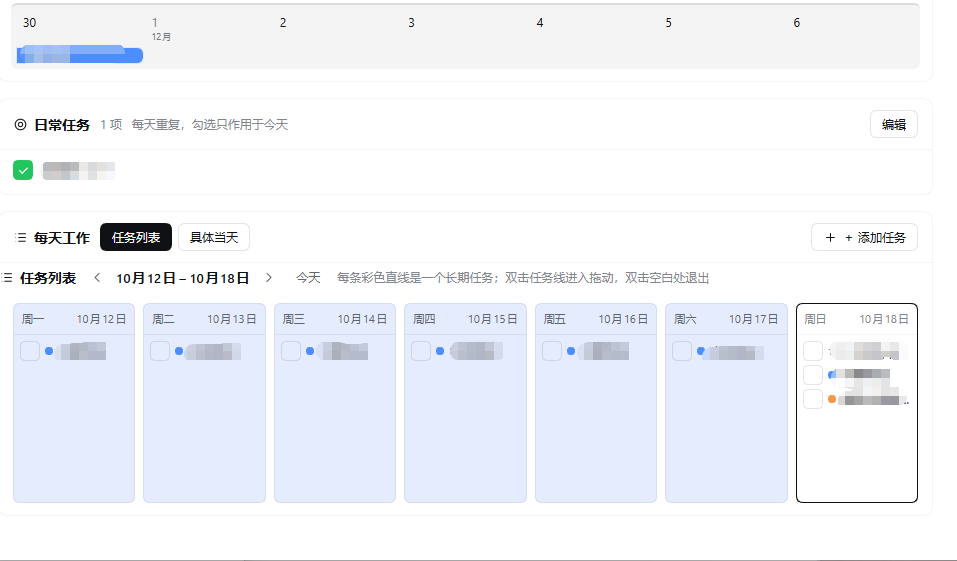The height and width of the screenshot is (561, 957).
Task: Click calendar day 3
Action: 411,23
